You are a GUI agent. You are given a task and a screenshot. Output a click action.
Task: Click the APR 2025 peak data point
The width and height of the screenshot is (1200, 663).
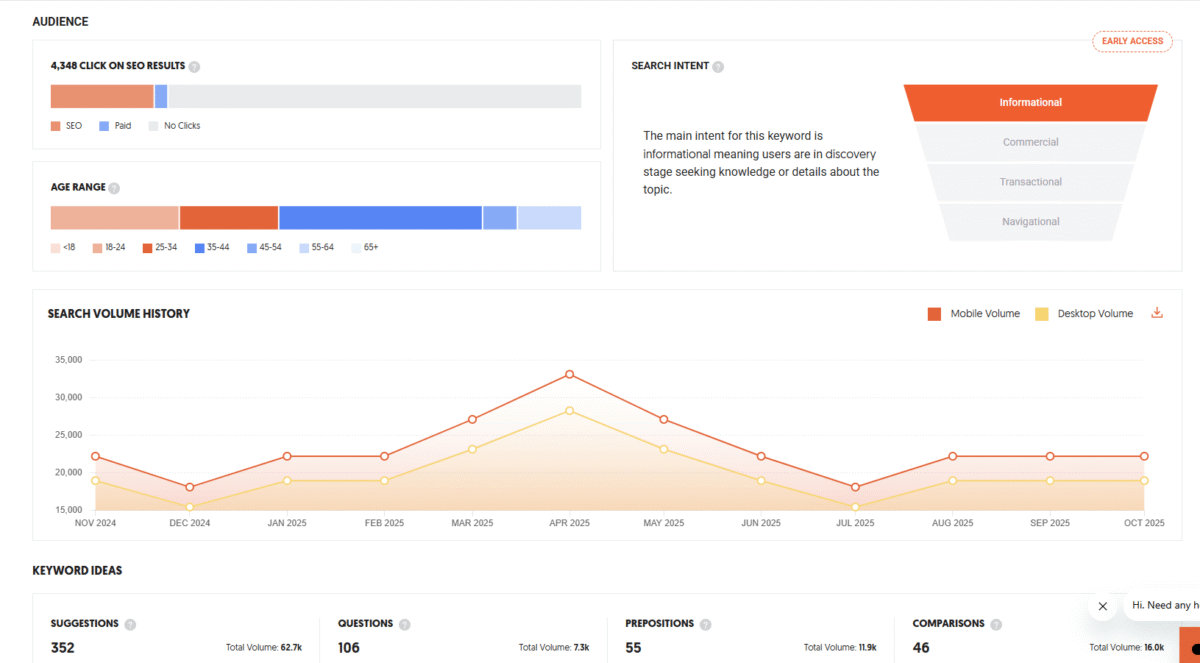click(569, 375)
